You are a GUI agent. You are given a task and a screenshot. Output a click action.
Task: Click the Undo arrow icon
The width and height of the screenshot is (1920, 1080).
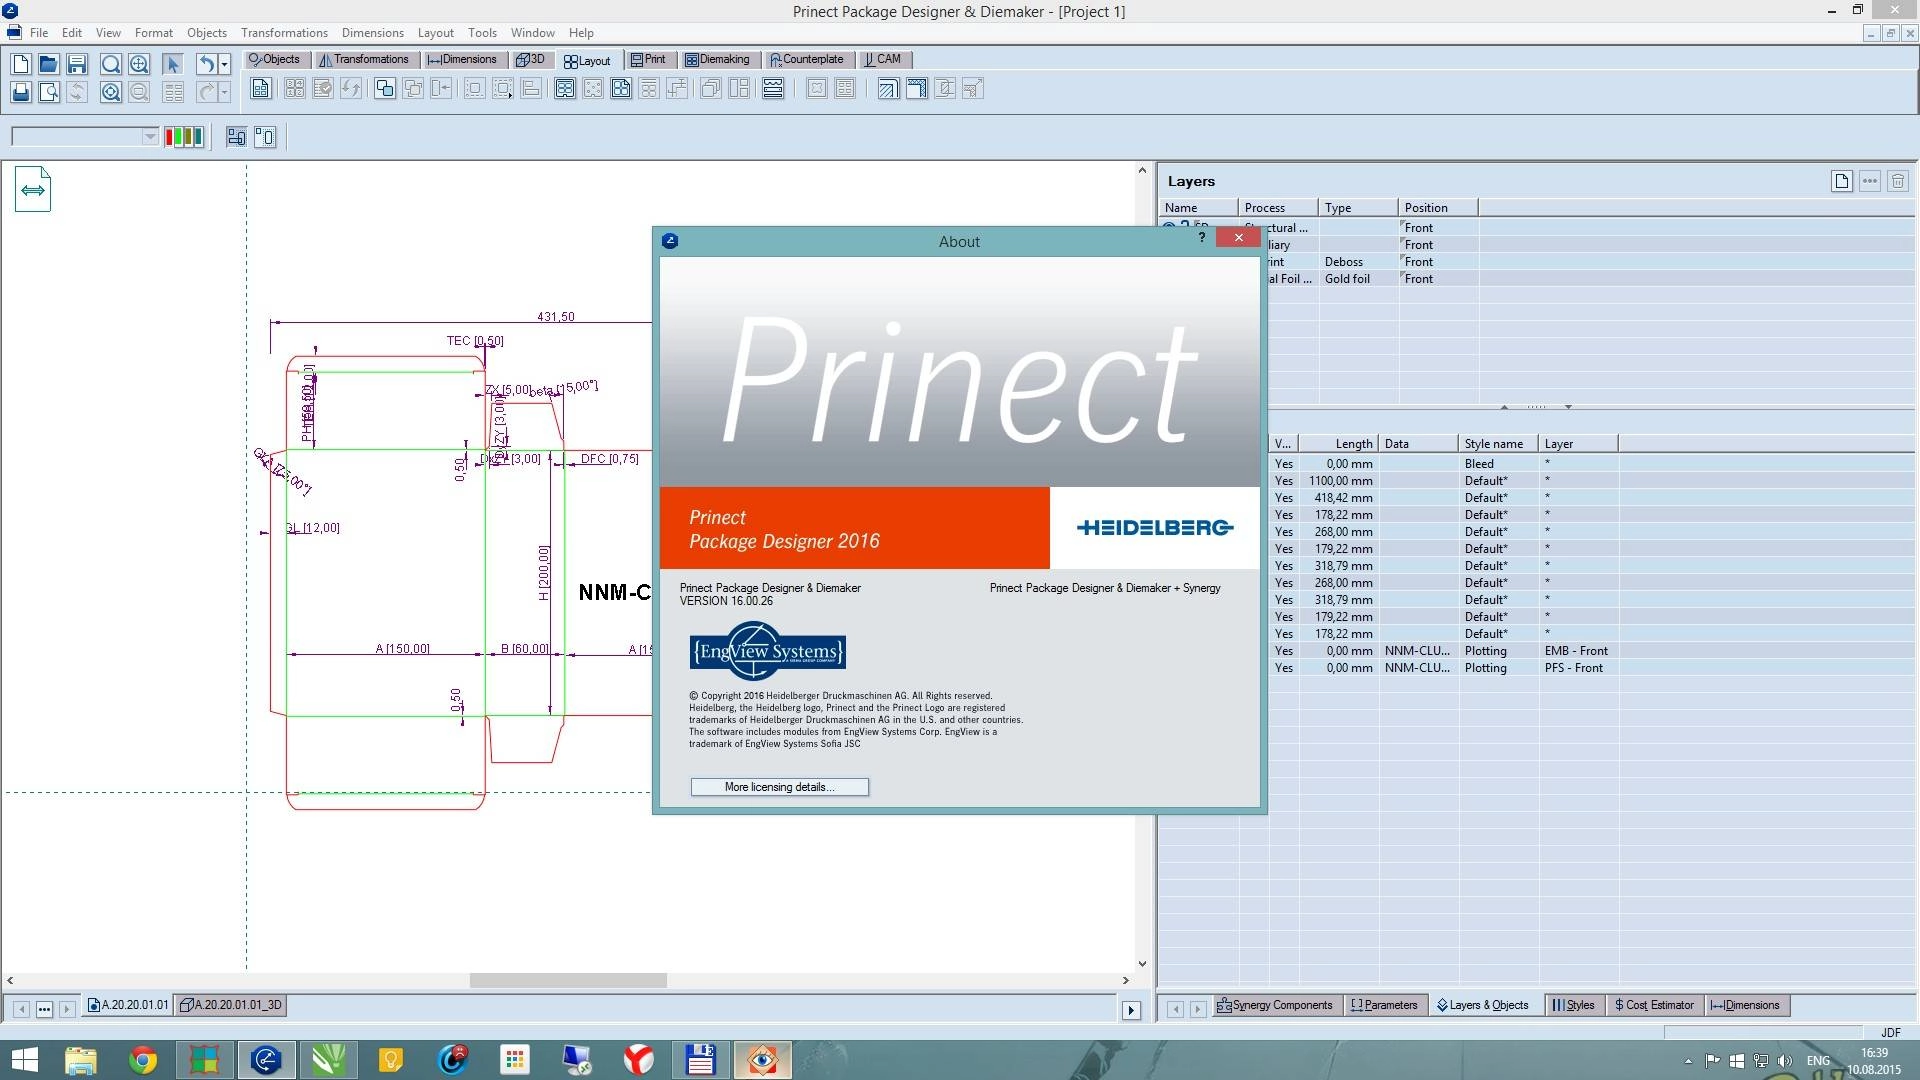[206, 64]
